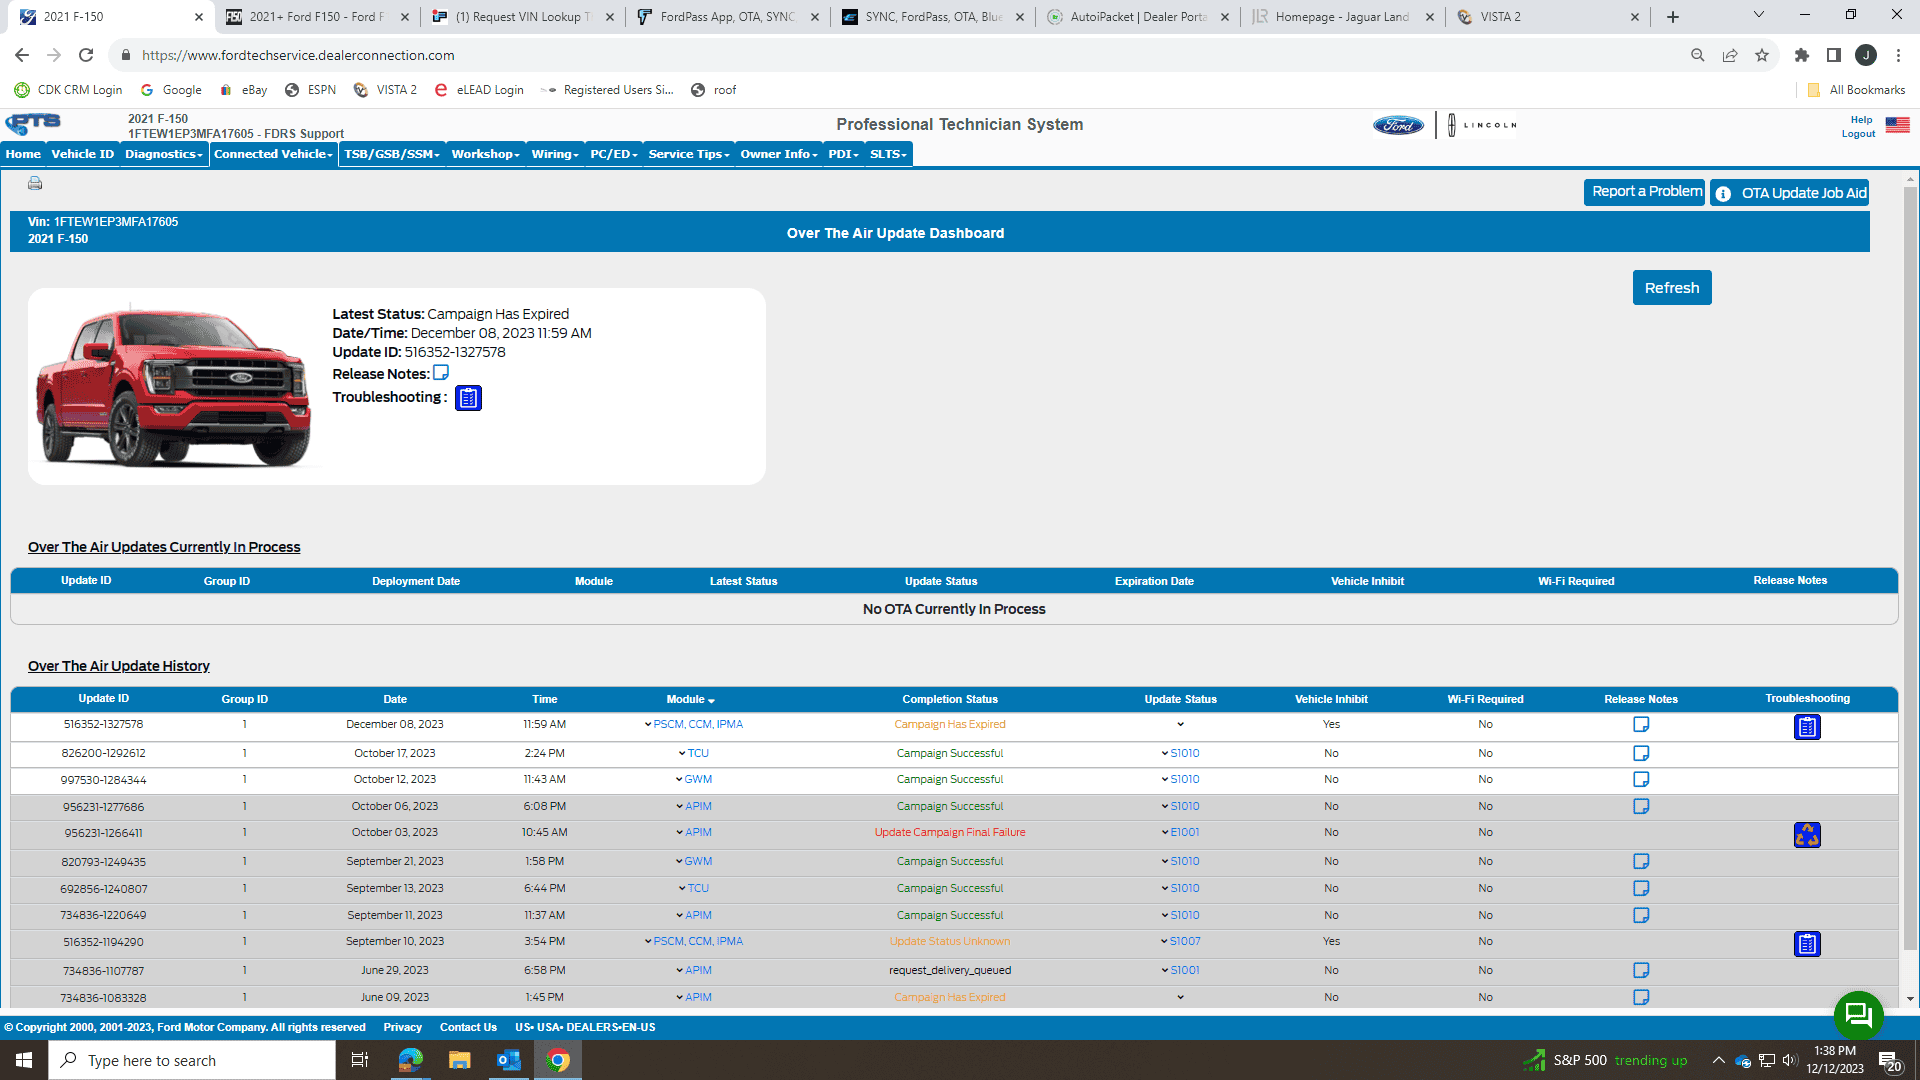This screenshot has height=1080, width=1920.
Task: Open Outlook from the Windows taskbar
Action: click(509, 1060)
